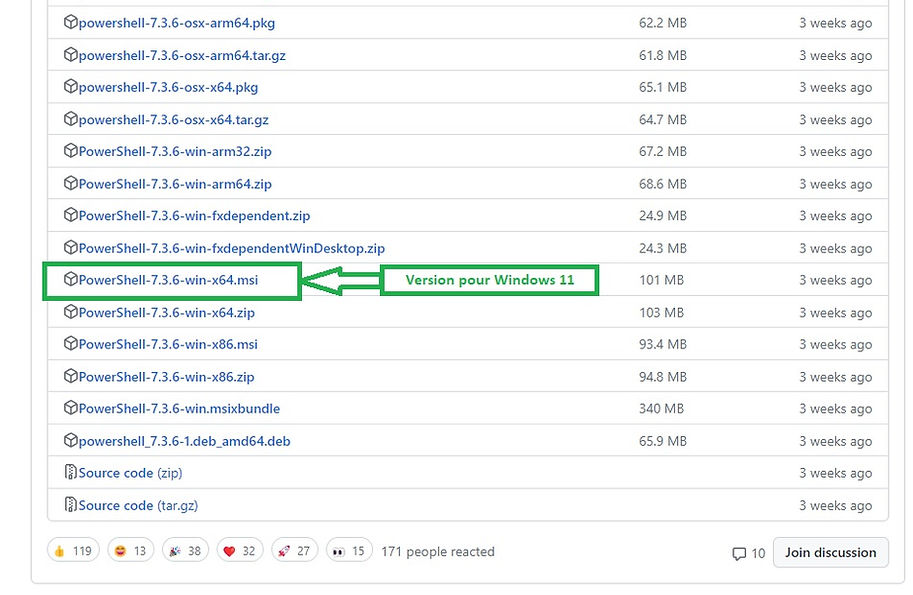Download PowerShell-7.3.6-win-fxdependent.zip
913x595 pixels.
pyautogui.click(x=194, y=217)
